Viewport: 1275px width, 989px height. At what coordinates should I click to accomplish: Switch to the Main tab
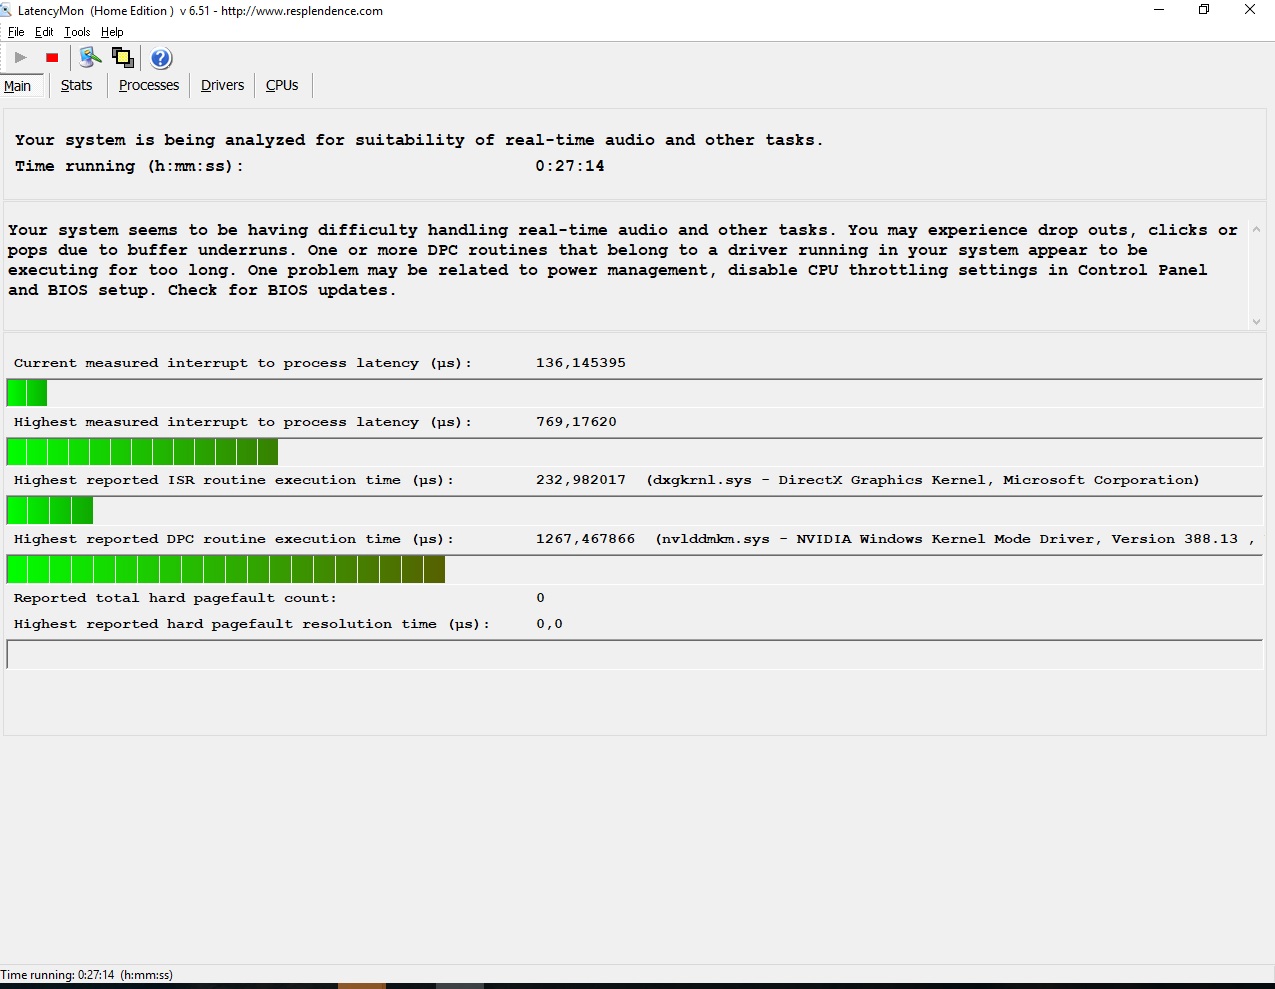[18, 86]
